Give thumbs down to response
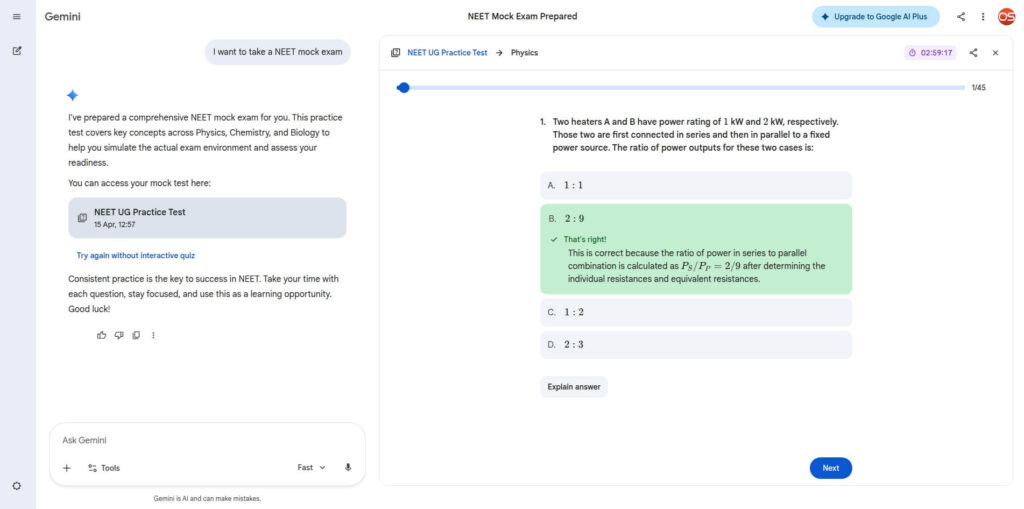 pos(119,335)
